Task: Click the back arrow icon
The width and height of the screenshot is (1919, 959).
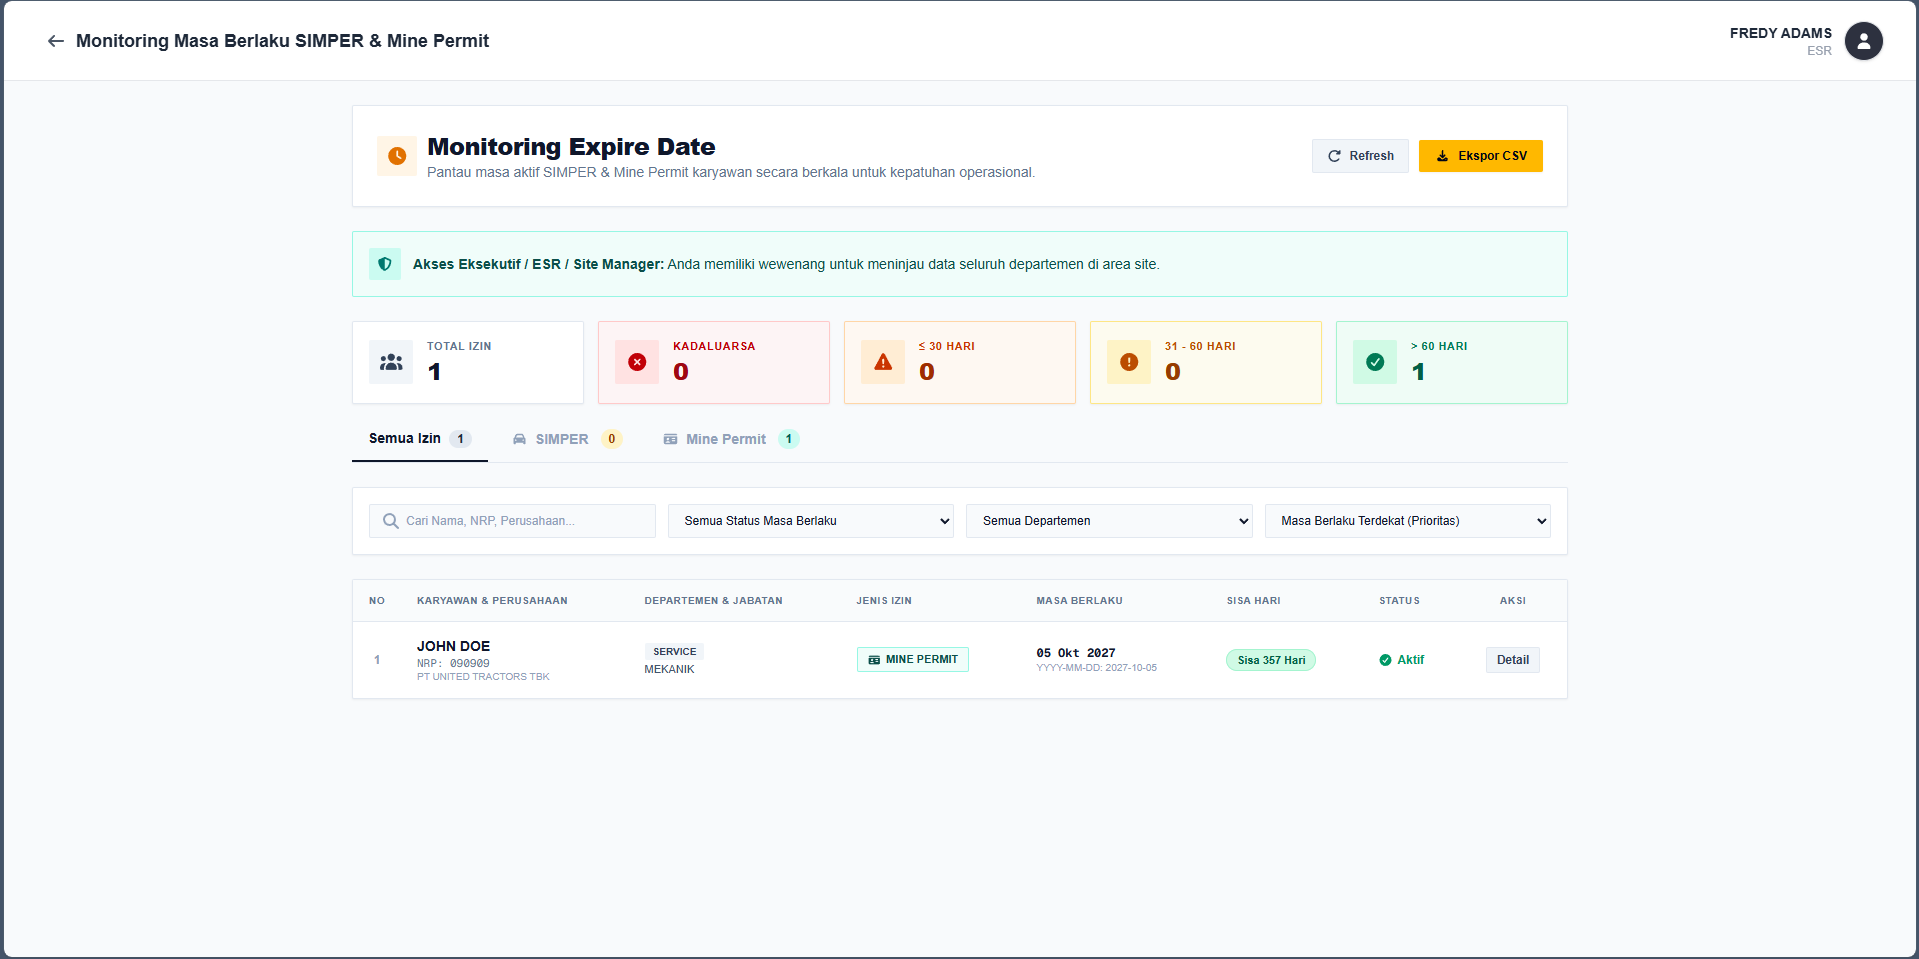Action: tap(56, 41)
